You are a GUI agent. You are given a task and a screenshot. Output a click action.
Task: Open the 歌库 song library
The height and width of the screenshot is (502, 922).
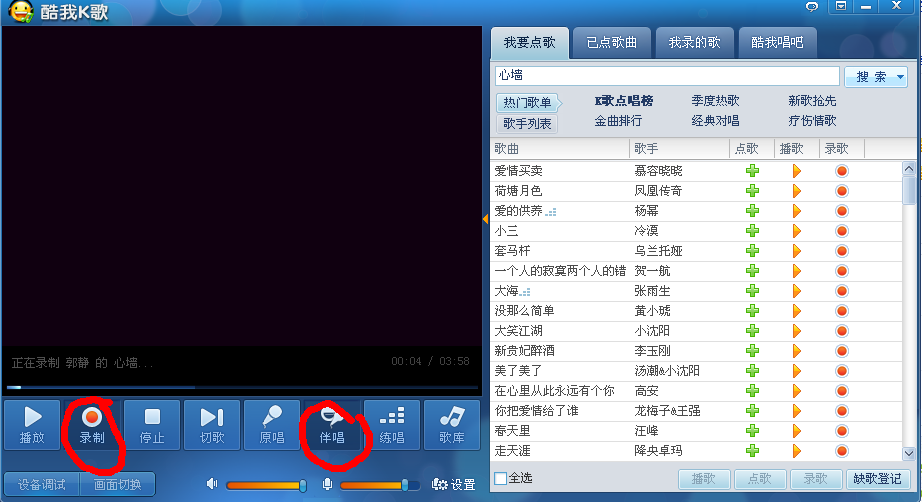click(452, 424)
